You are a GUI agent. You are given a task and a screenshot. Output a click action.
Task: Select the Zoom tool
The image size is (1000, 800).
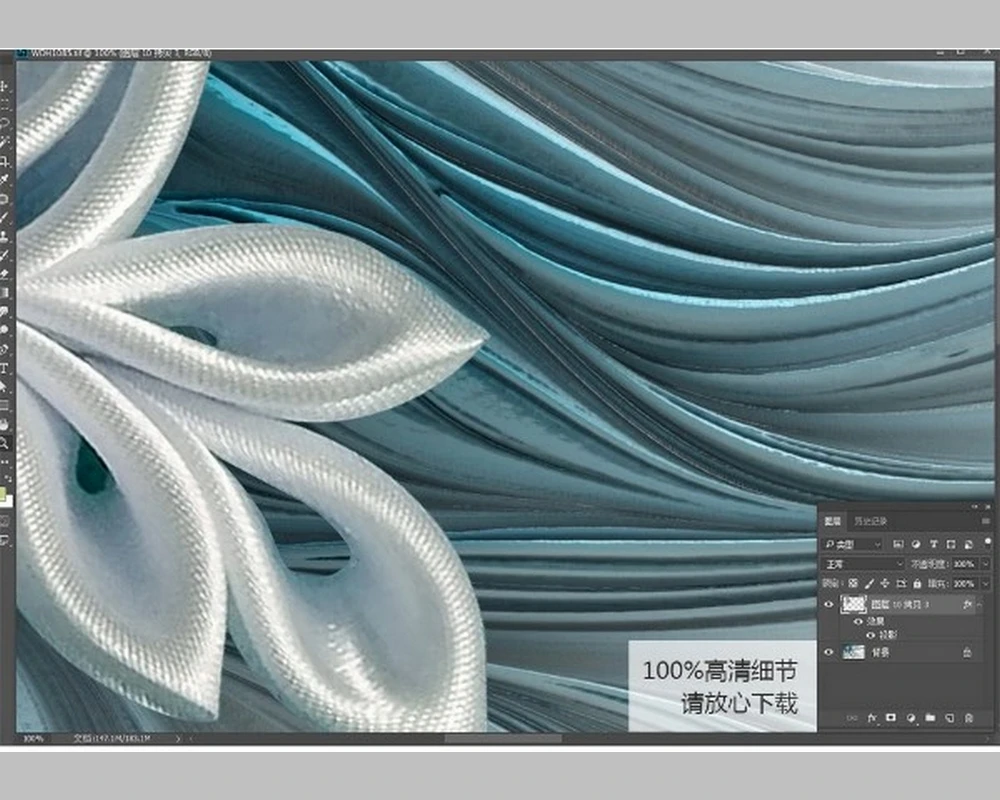tap(5, 443)
